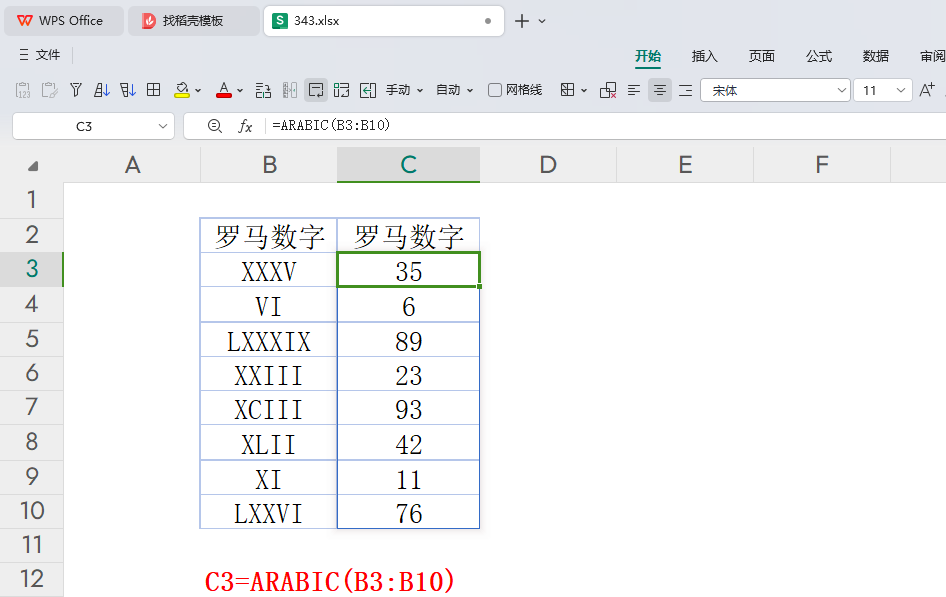Image resolution: width=946 pixels, height=597 pixels.
Task: Toggle the filter funnel icon
Action: click(75, 90)
